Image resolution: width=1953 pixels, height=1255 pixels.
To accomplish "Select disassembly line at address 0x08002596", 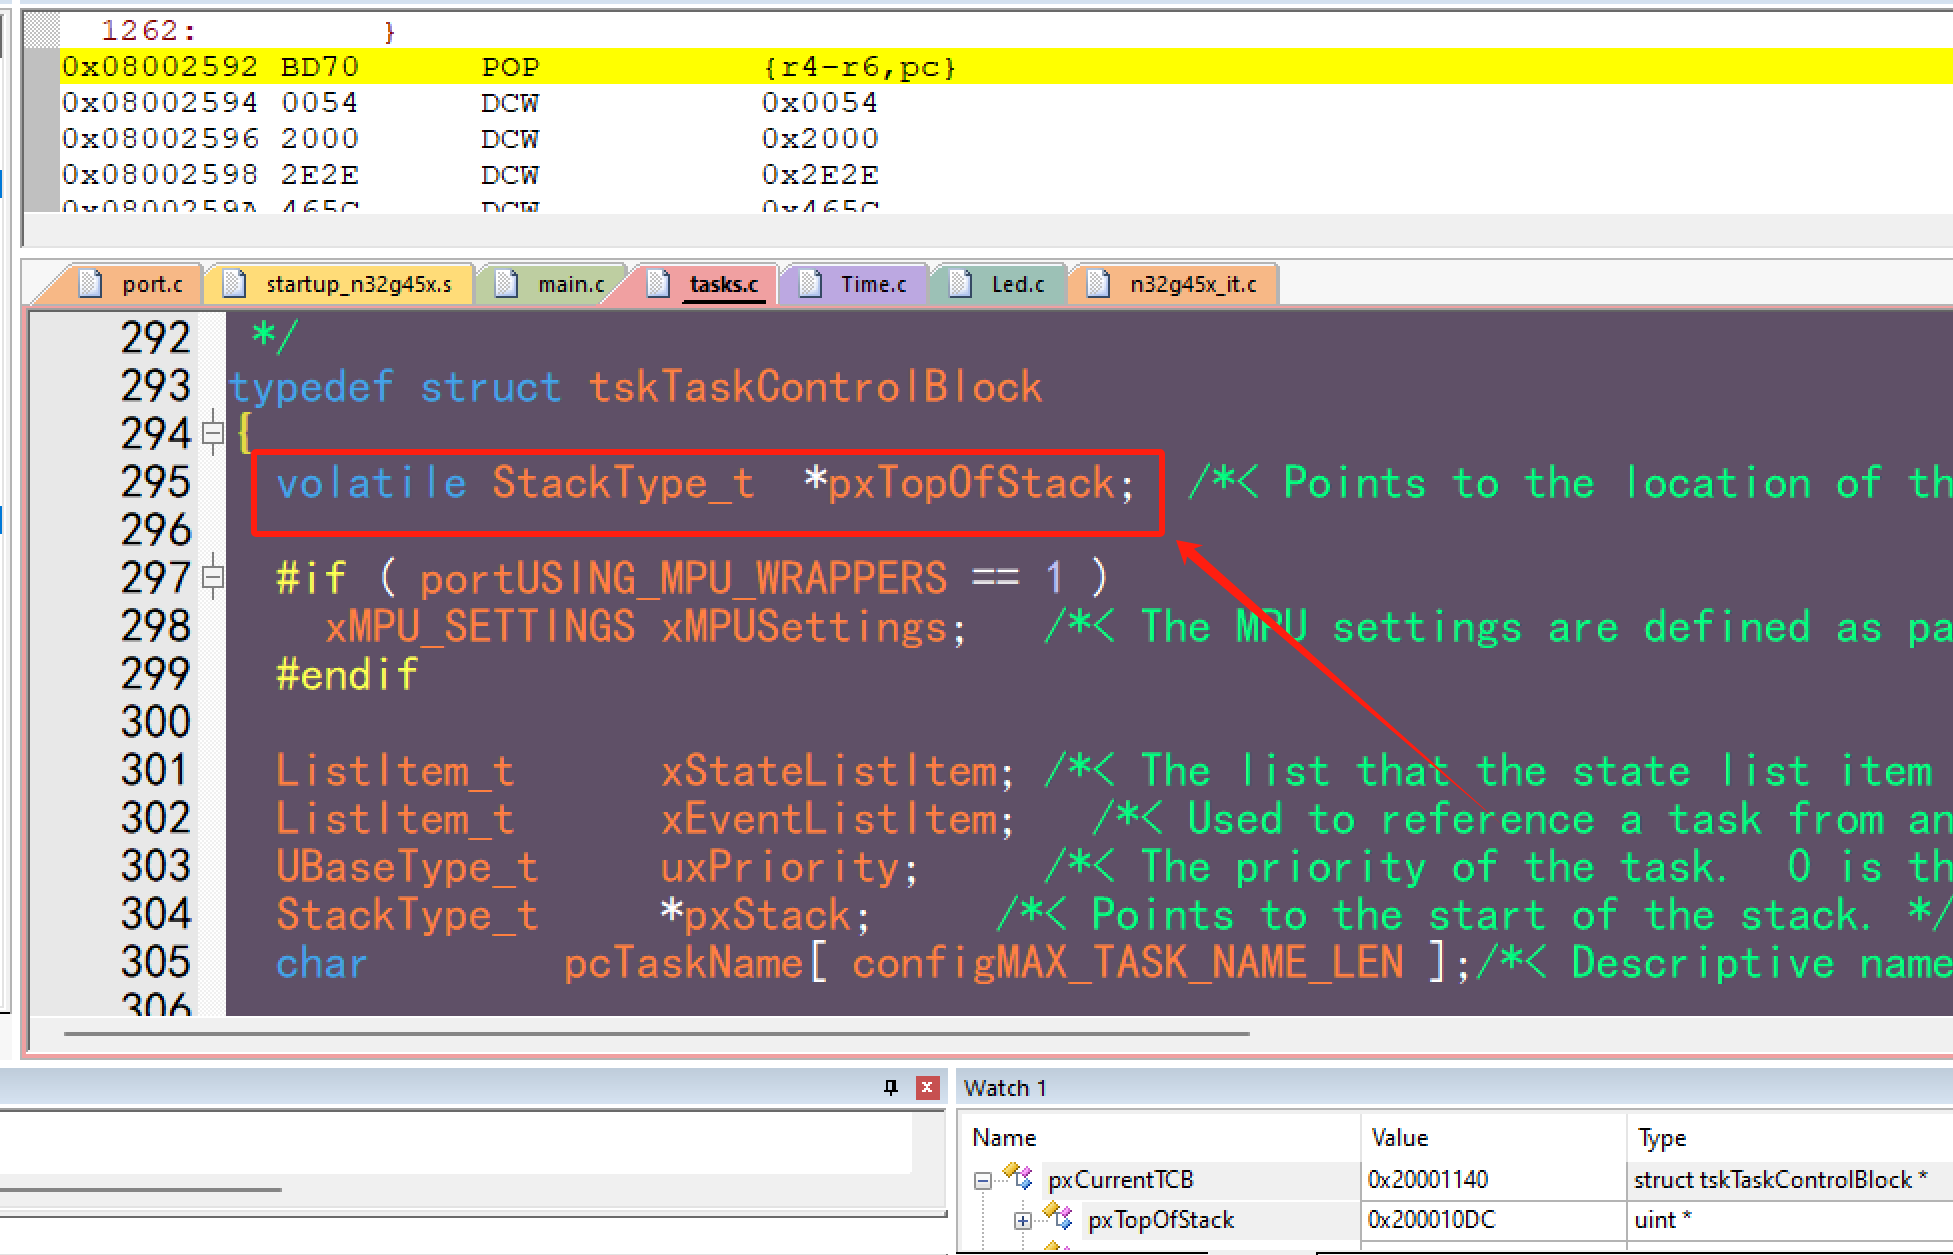I will 1005,139.
